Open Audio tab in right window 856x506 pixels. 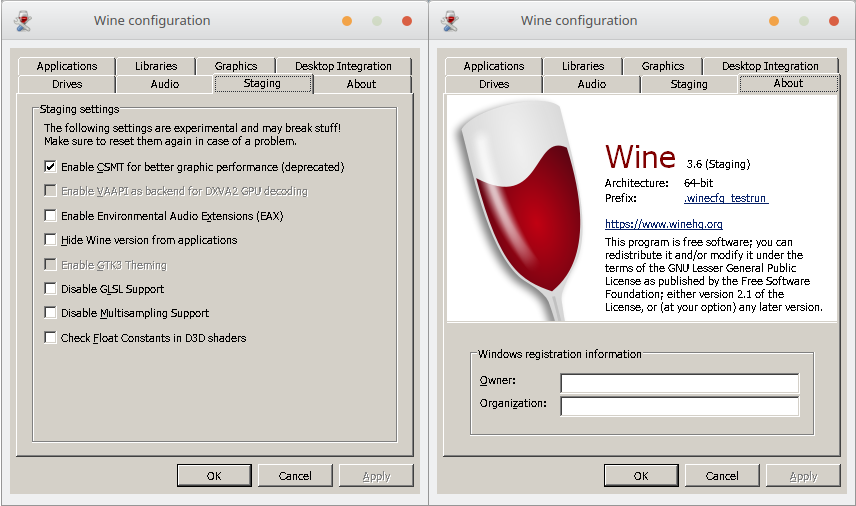[x=591, y=84]
